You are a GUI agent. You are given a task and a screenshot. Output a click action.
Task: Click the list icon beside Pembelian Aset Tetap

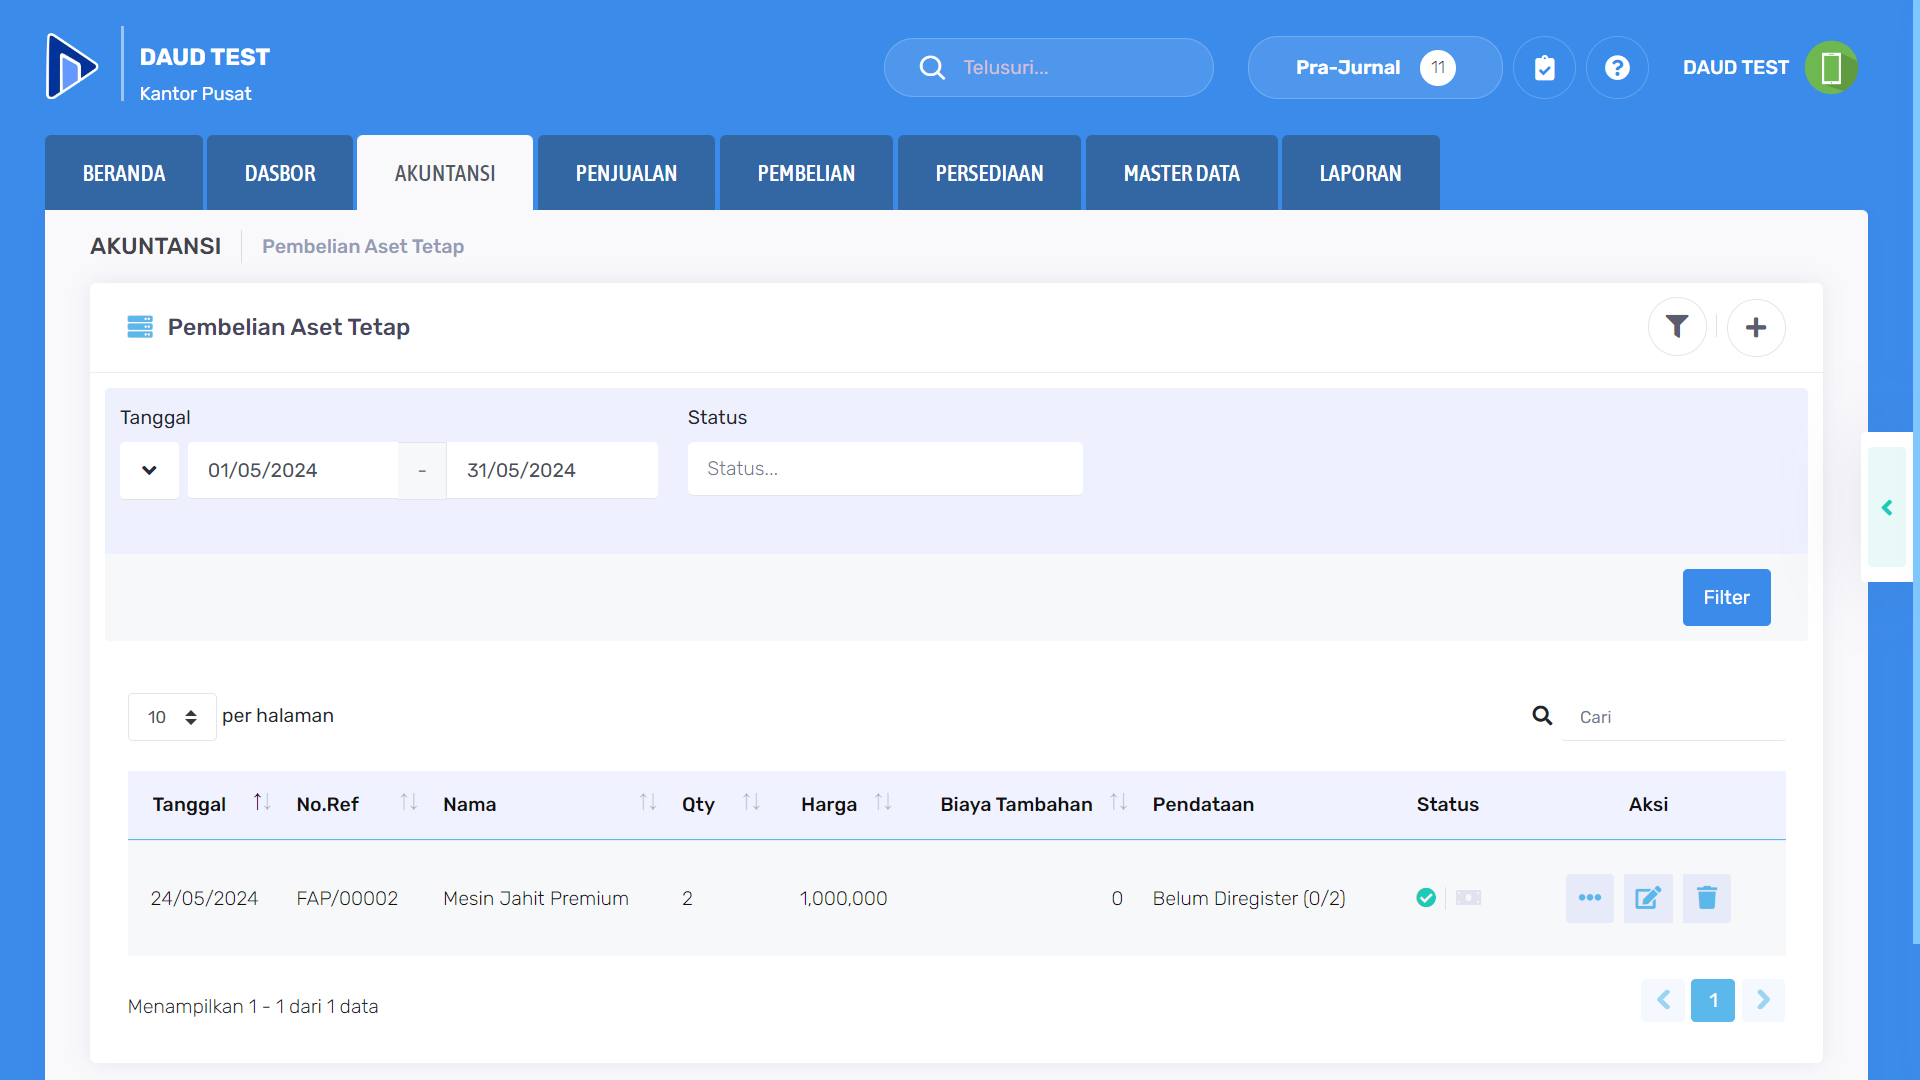pyautogui.click(x=140, y=326)
